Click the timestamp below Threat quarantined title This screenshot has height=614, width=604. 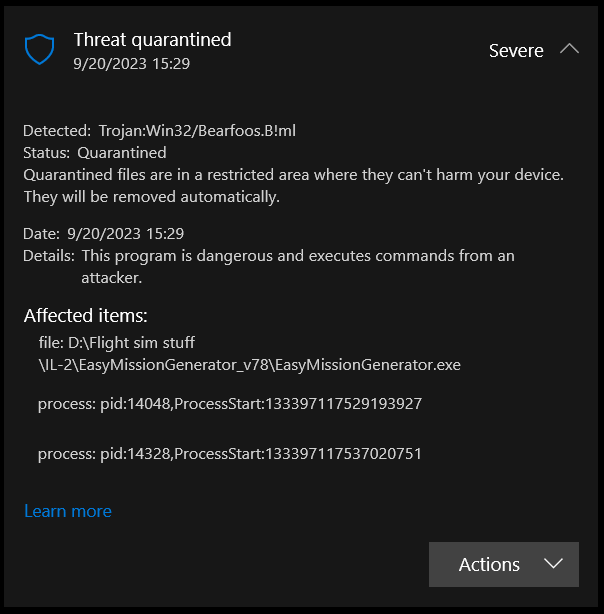point(132,63)
